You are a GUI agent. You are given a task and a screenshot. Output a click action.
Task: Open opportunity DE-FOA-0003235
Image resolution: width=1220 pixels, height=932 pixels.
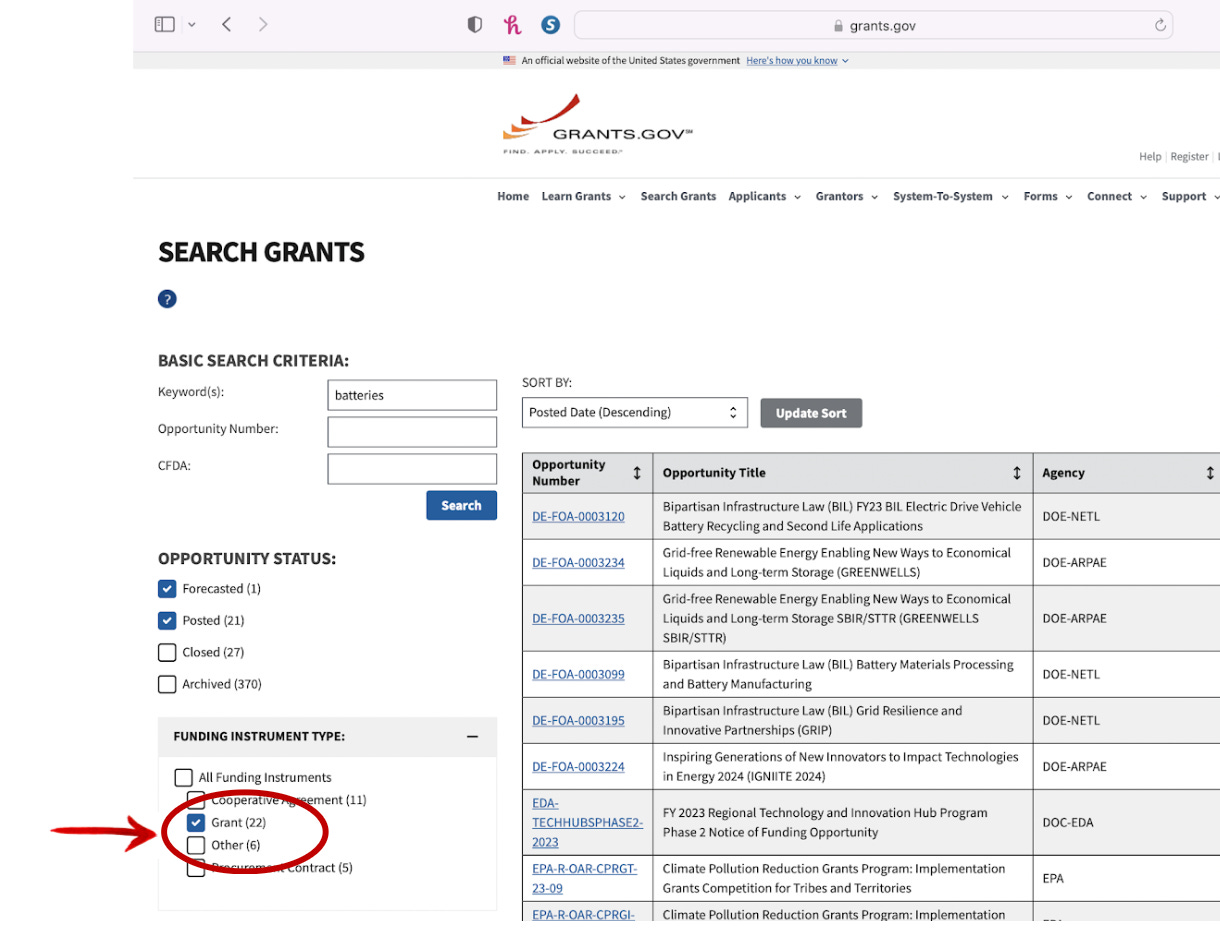pyautogui.click(x=578, y=619)
